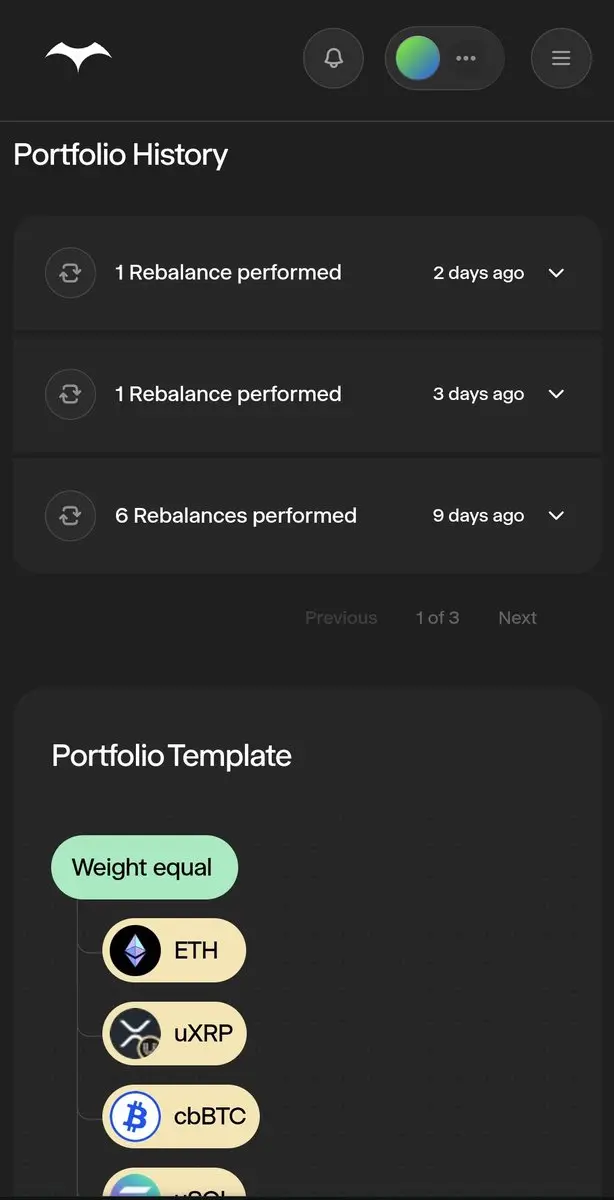
Task: Open the 6 Rebalances performed row
Action: point(236,516)
